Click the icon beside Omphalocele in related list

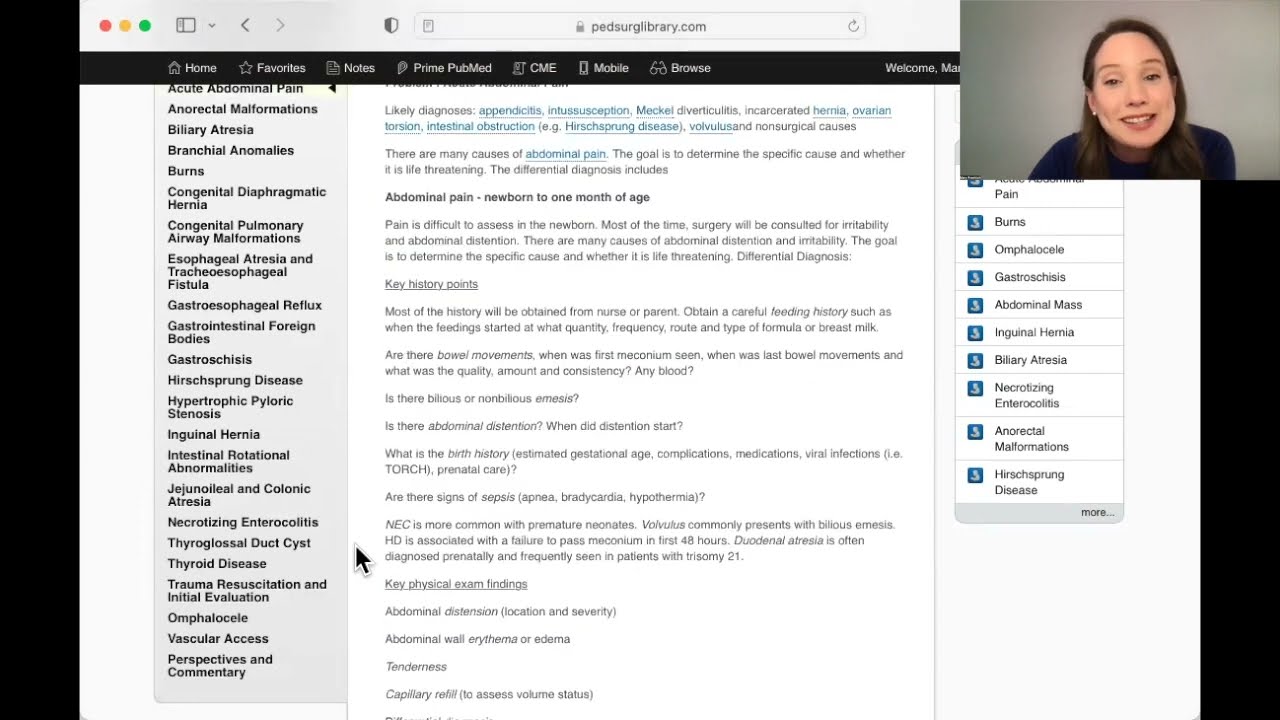tap(975, 250)
